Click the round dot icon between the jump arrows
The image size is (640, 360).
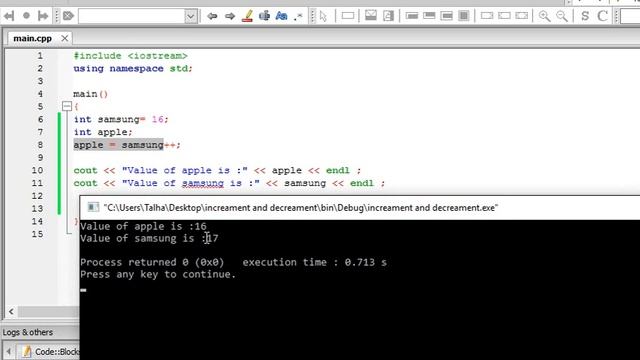pyautogui.click(x=26, y=16)
